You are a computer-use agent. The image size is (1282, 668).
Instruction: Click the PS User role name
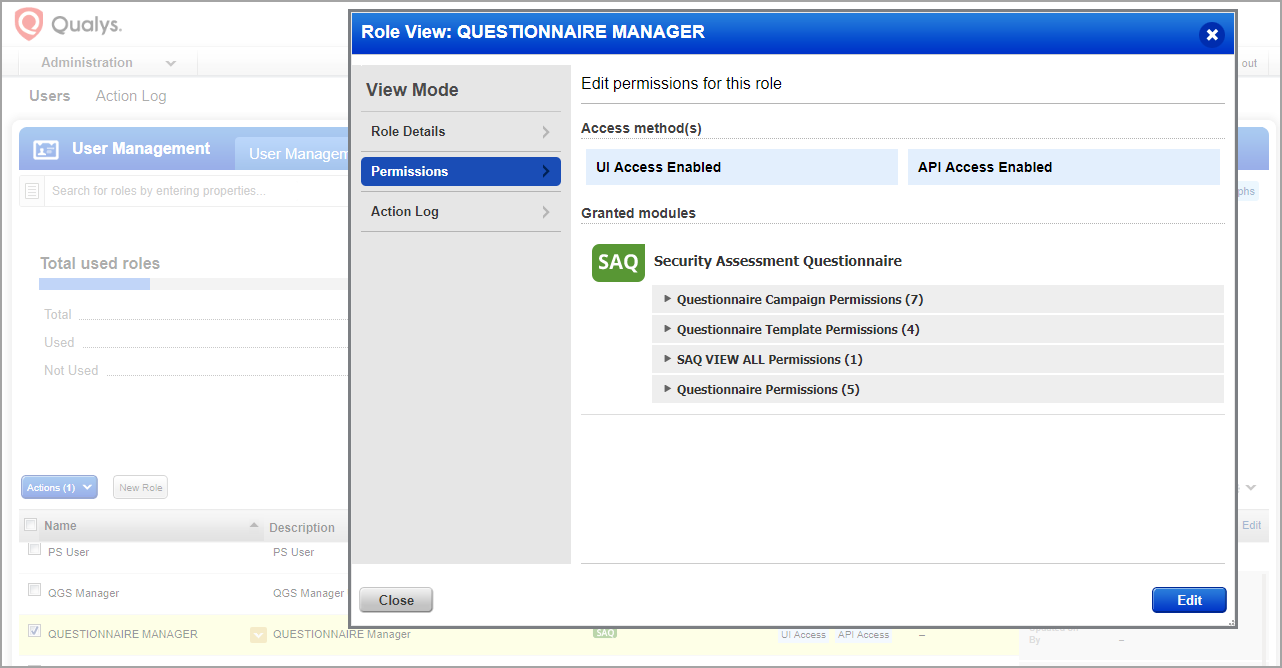(x=69, y=552)
